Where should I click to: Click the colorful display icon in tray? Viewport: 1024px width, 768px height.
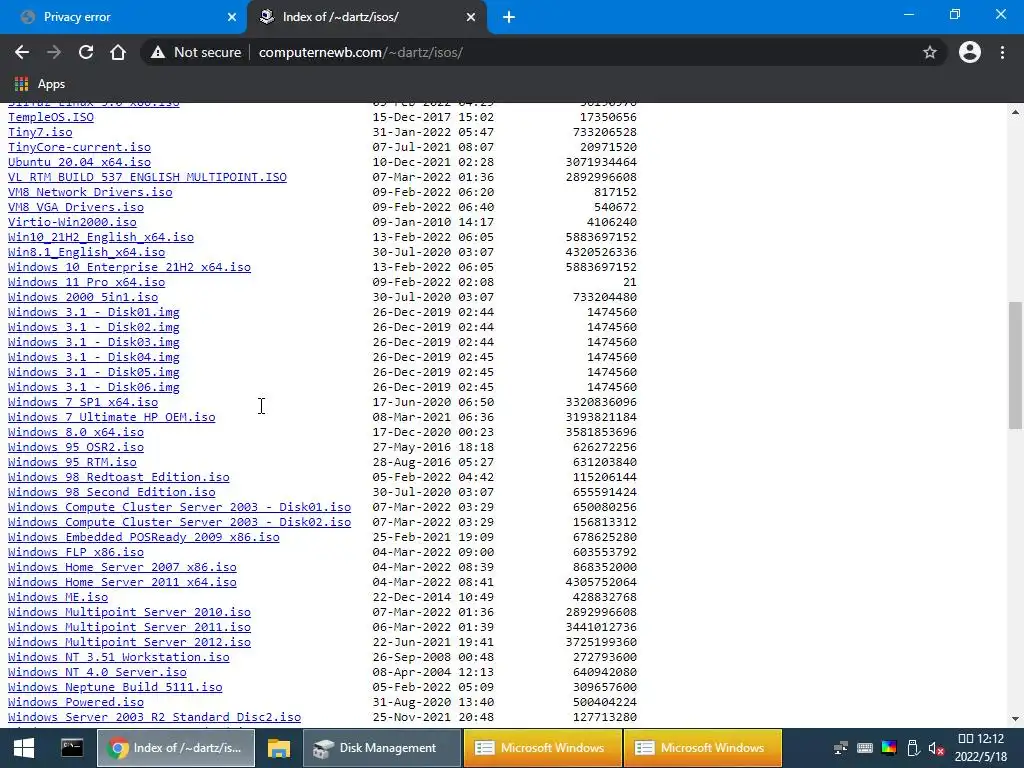point(889,748)
